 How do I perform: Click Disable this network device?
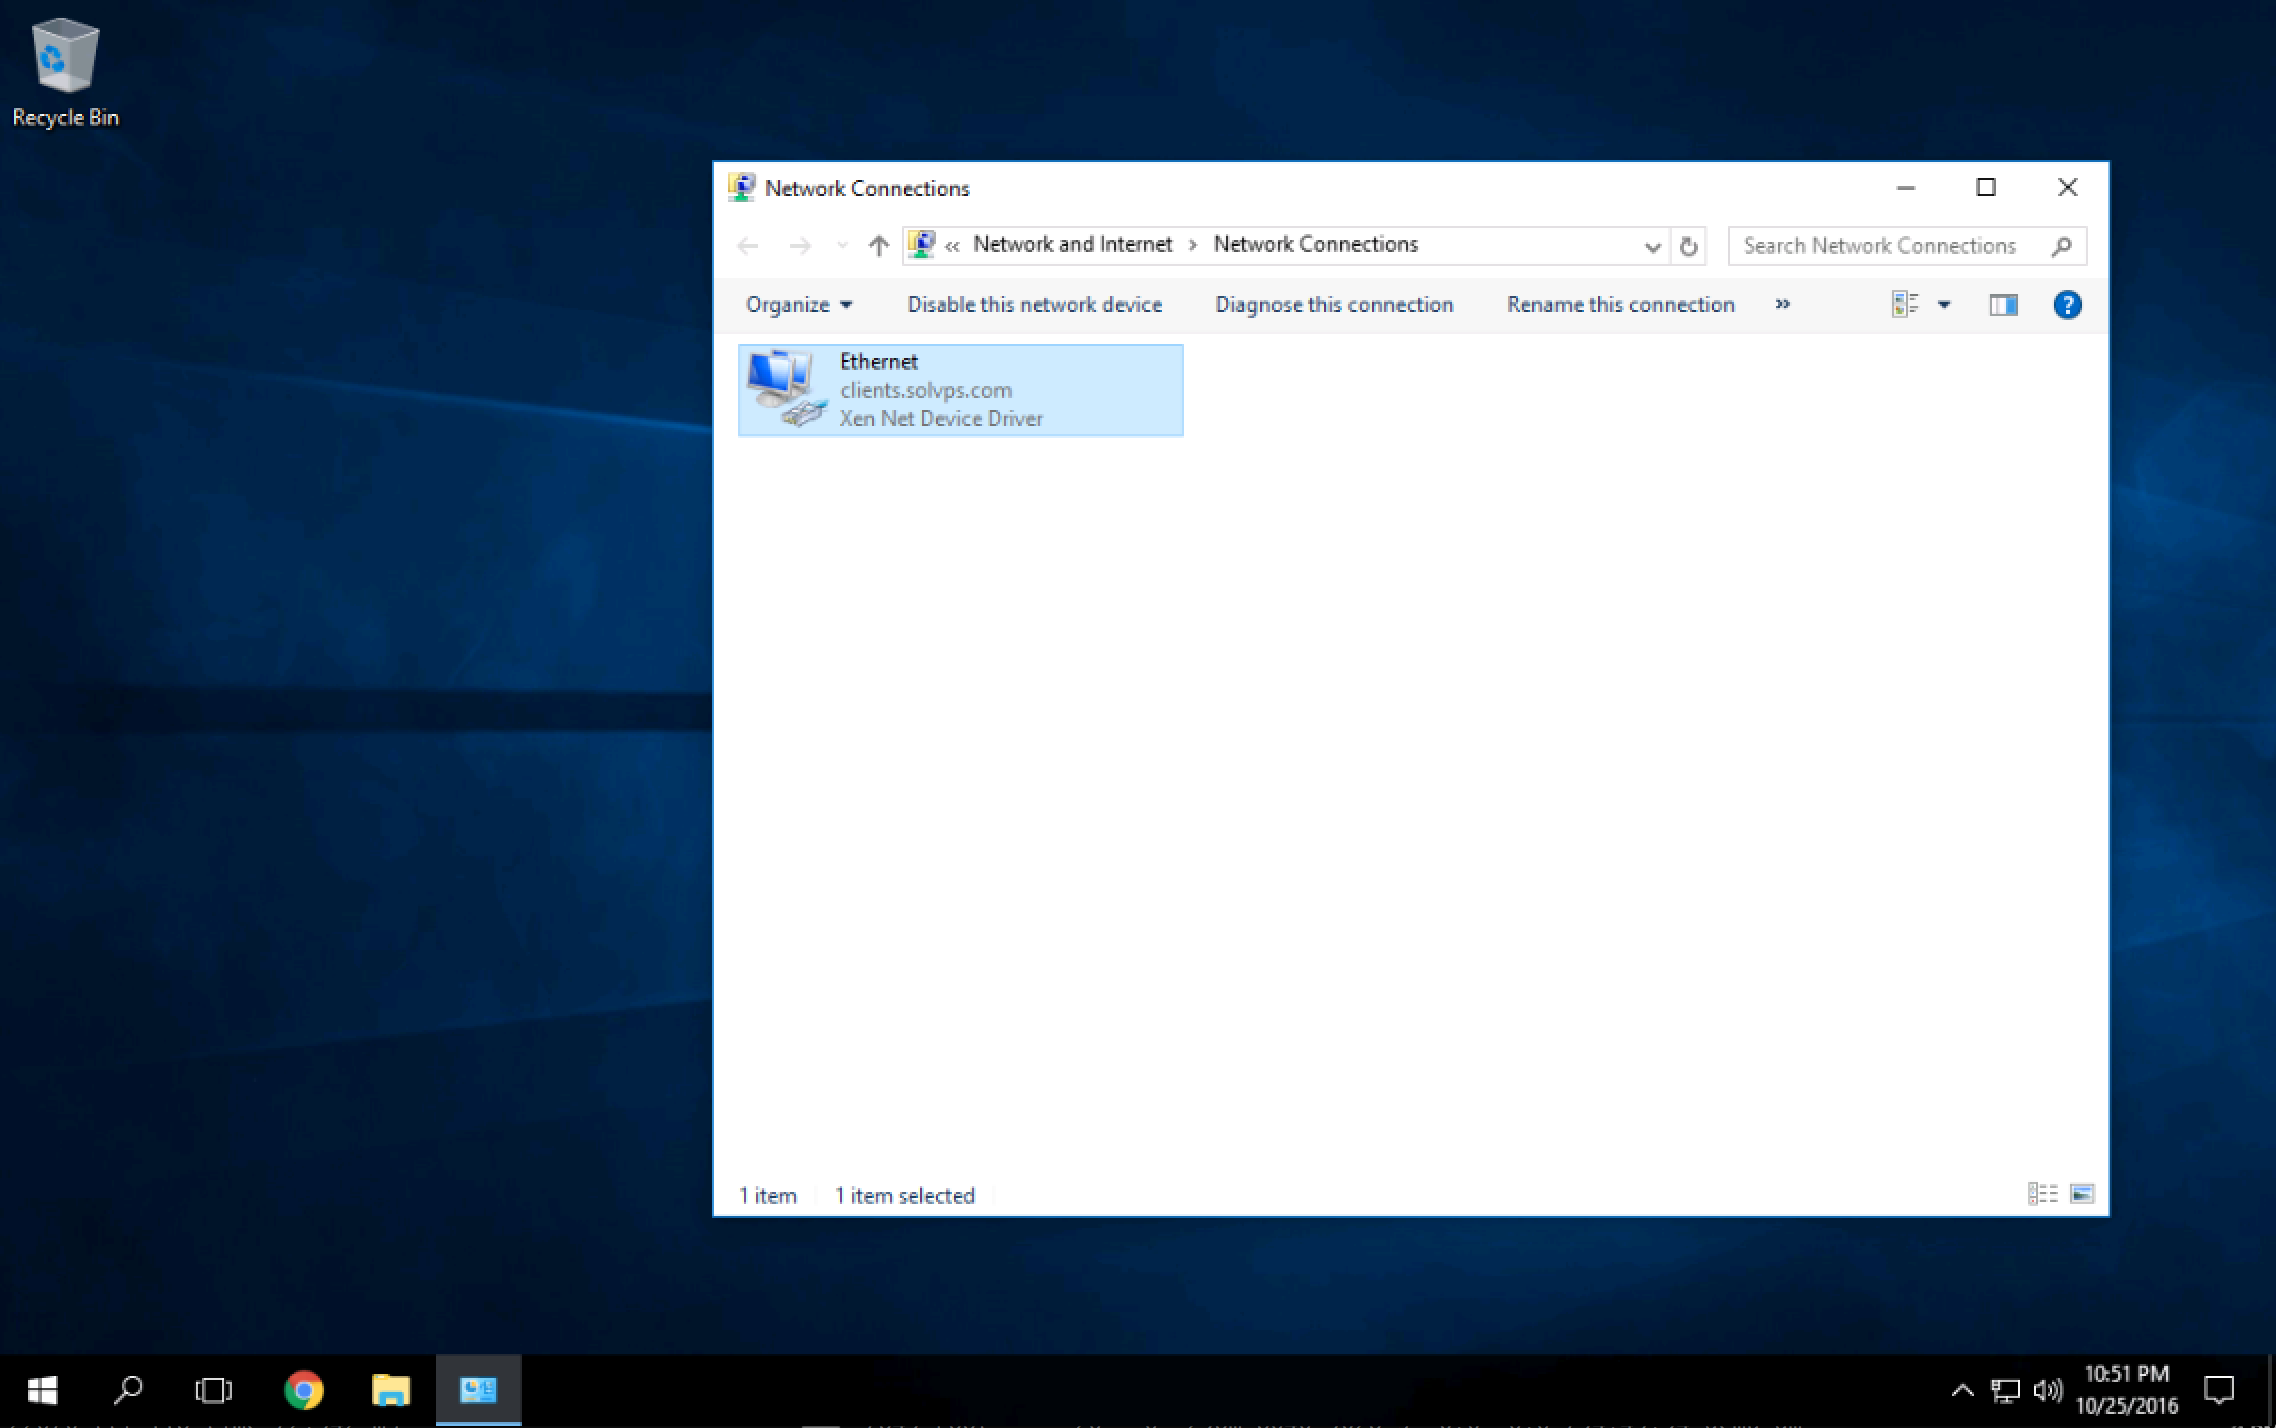pyautogui.click(x=1034, y=304)
